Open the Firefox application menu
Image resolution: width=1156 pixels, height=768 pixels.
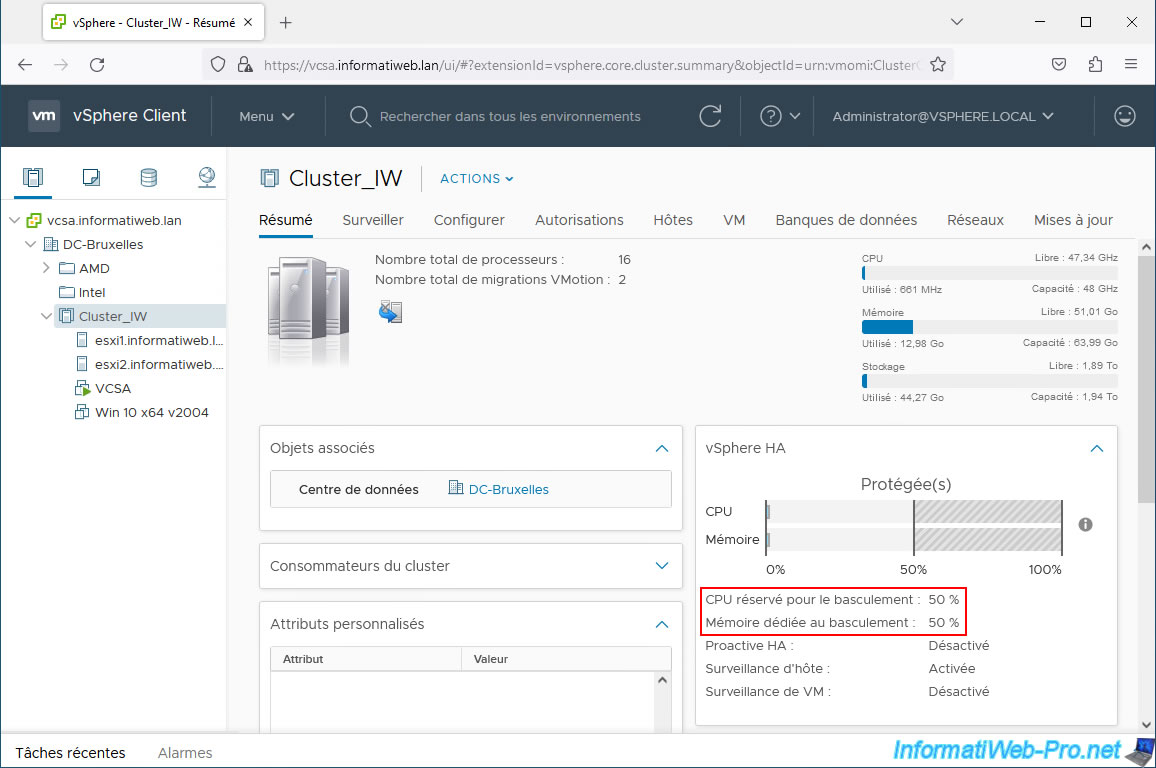[1131, 65]
